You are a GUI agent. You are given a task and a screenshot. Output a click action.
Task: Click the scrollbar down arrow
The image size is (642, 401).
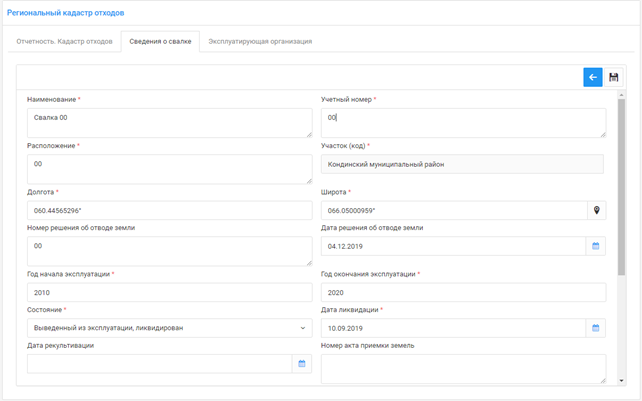(621, 381)
